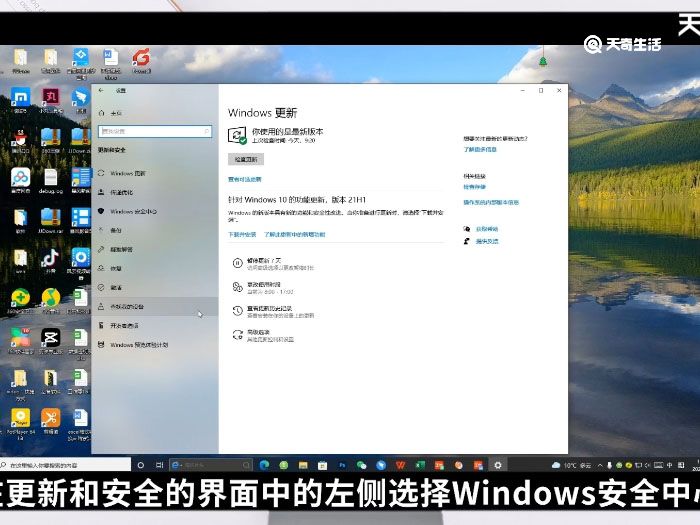Viewport: 700px width, 525px height.
Task: Expand the system tray hidden icons chevron
Action: point(600,465)
